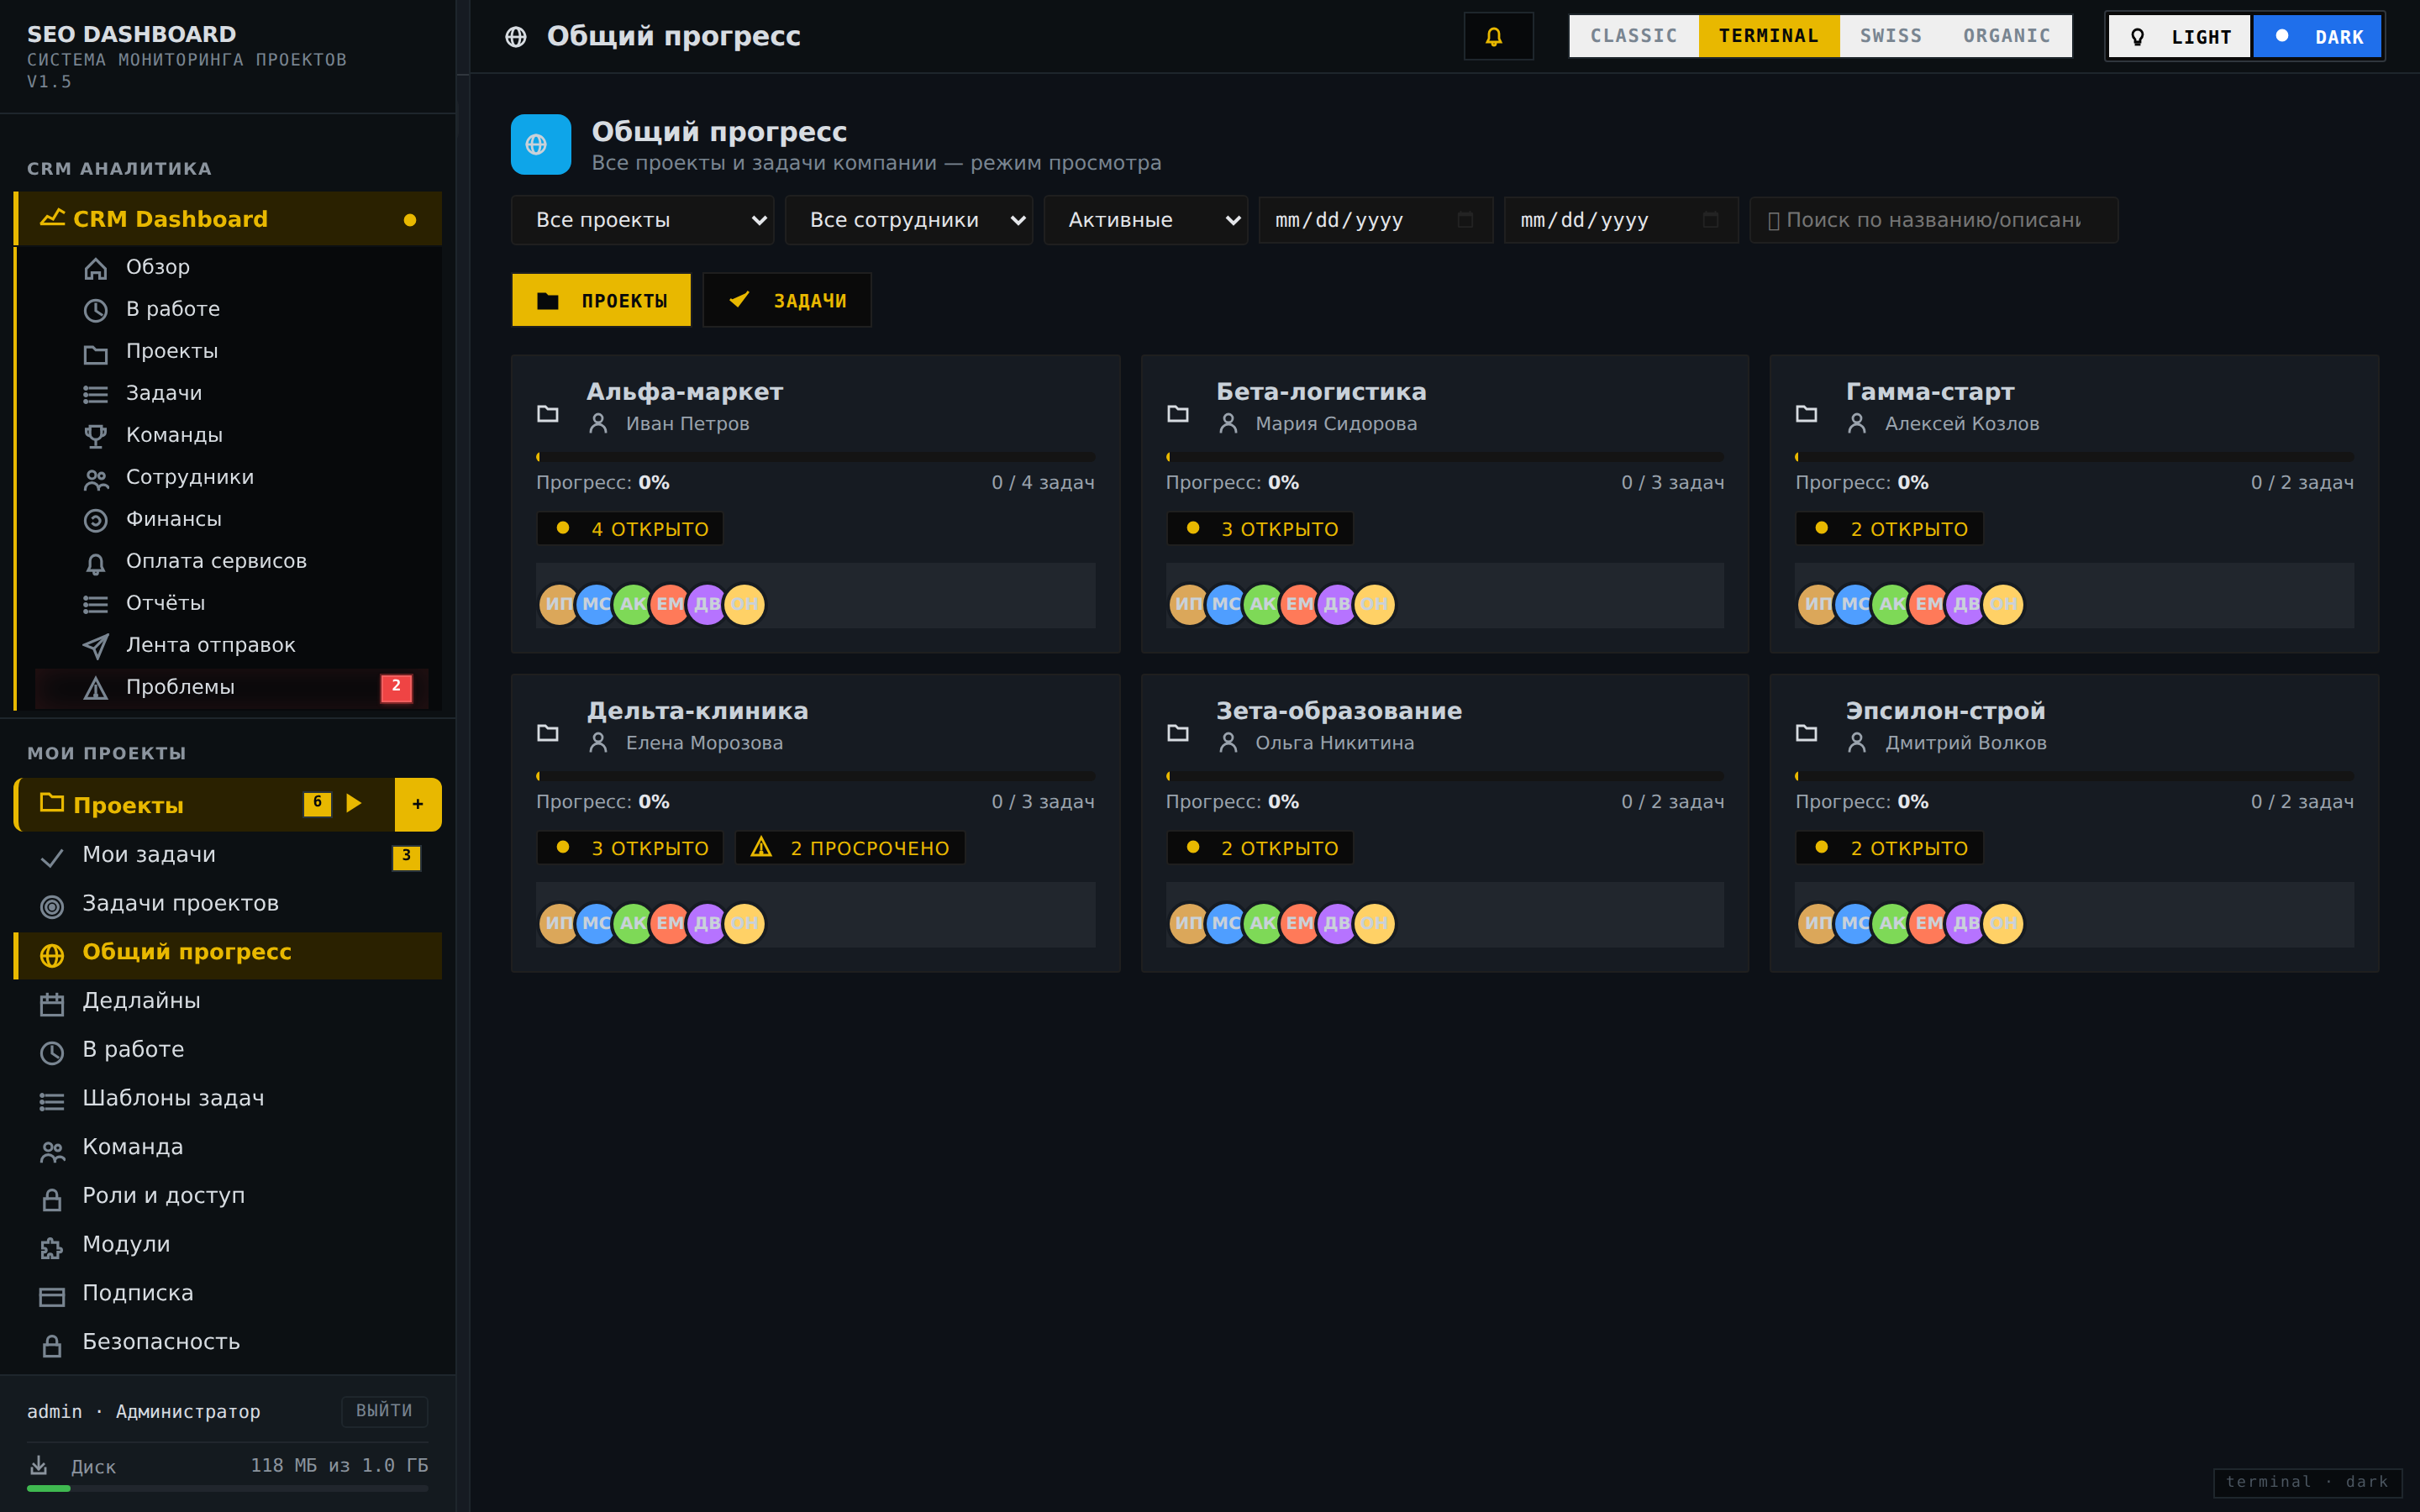The image size is (2420, 1512).
Task: Click the Диск download icon
Action: tap(39, 1466)
